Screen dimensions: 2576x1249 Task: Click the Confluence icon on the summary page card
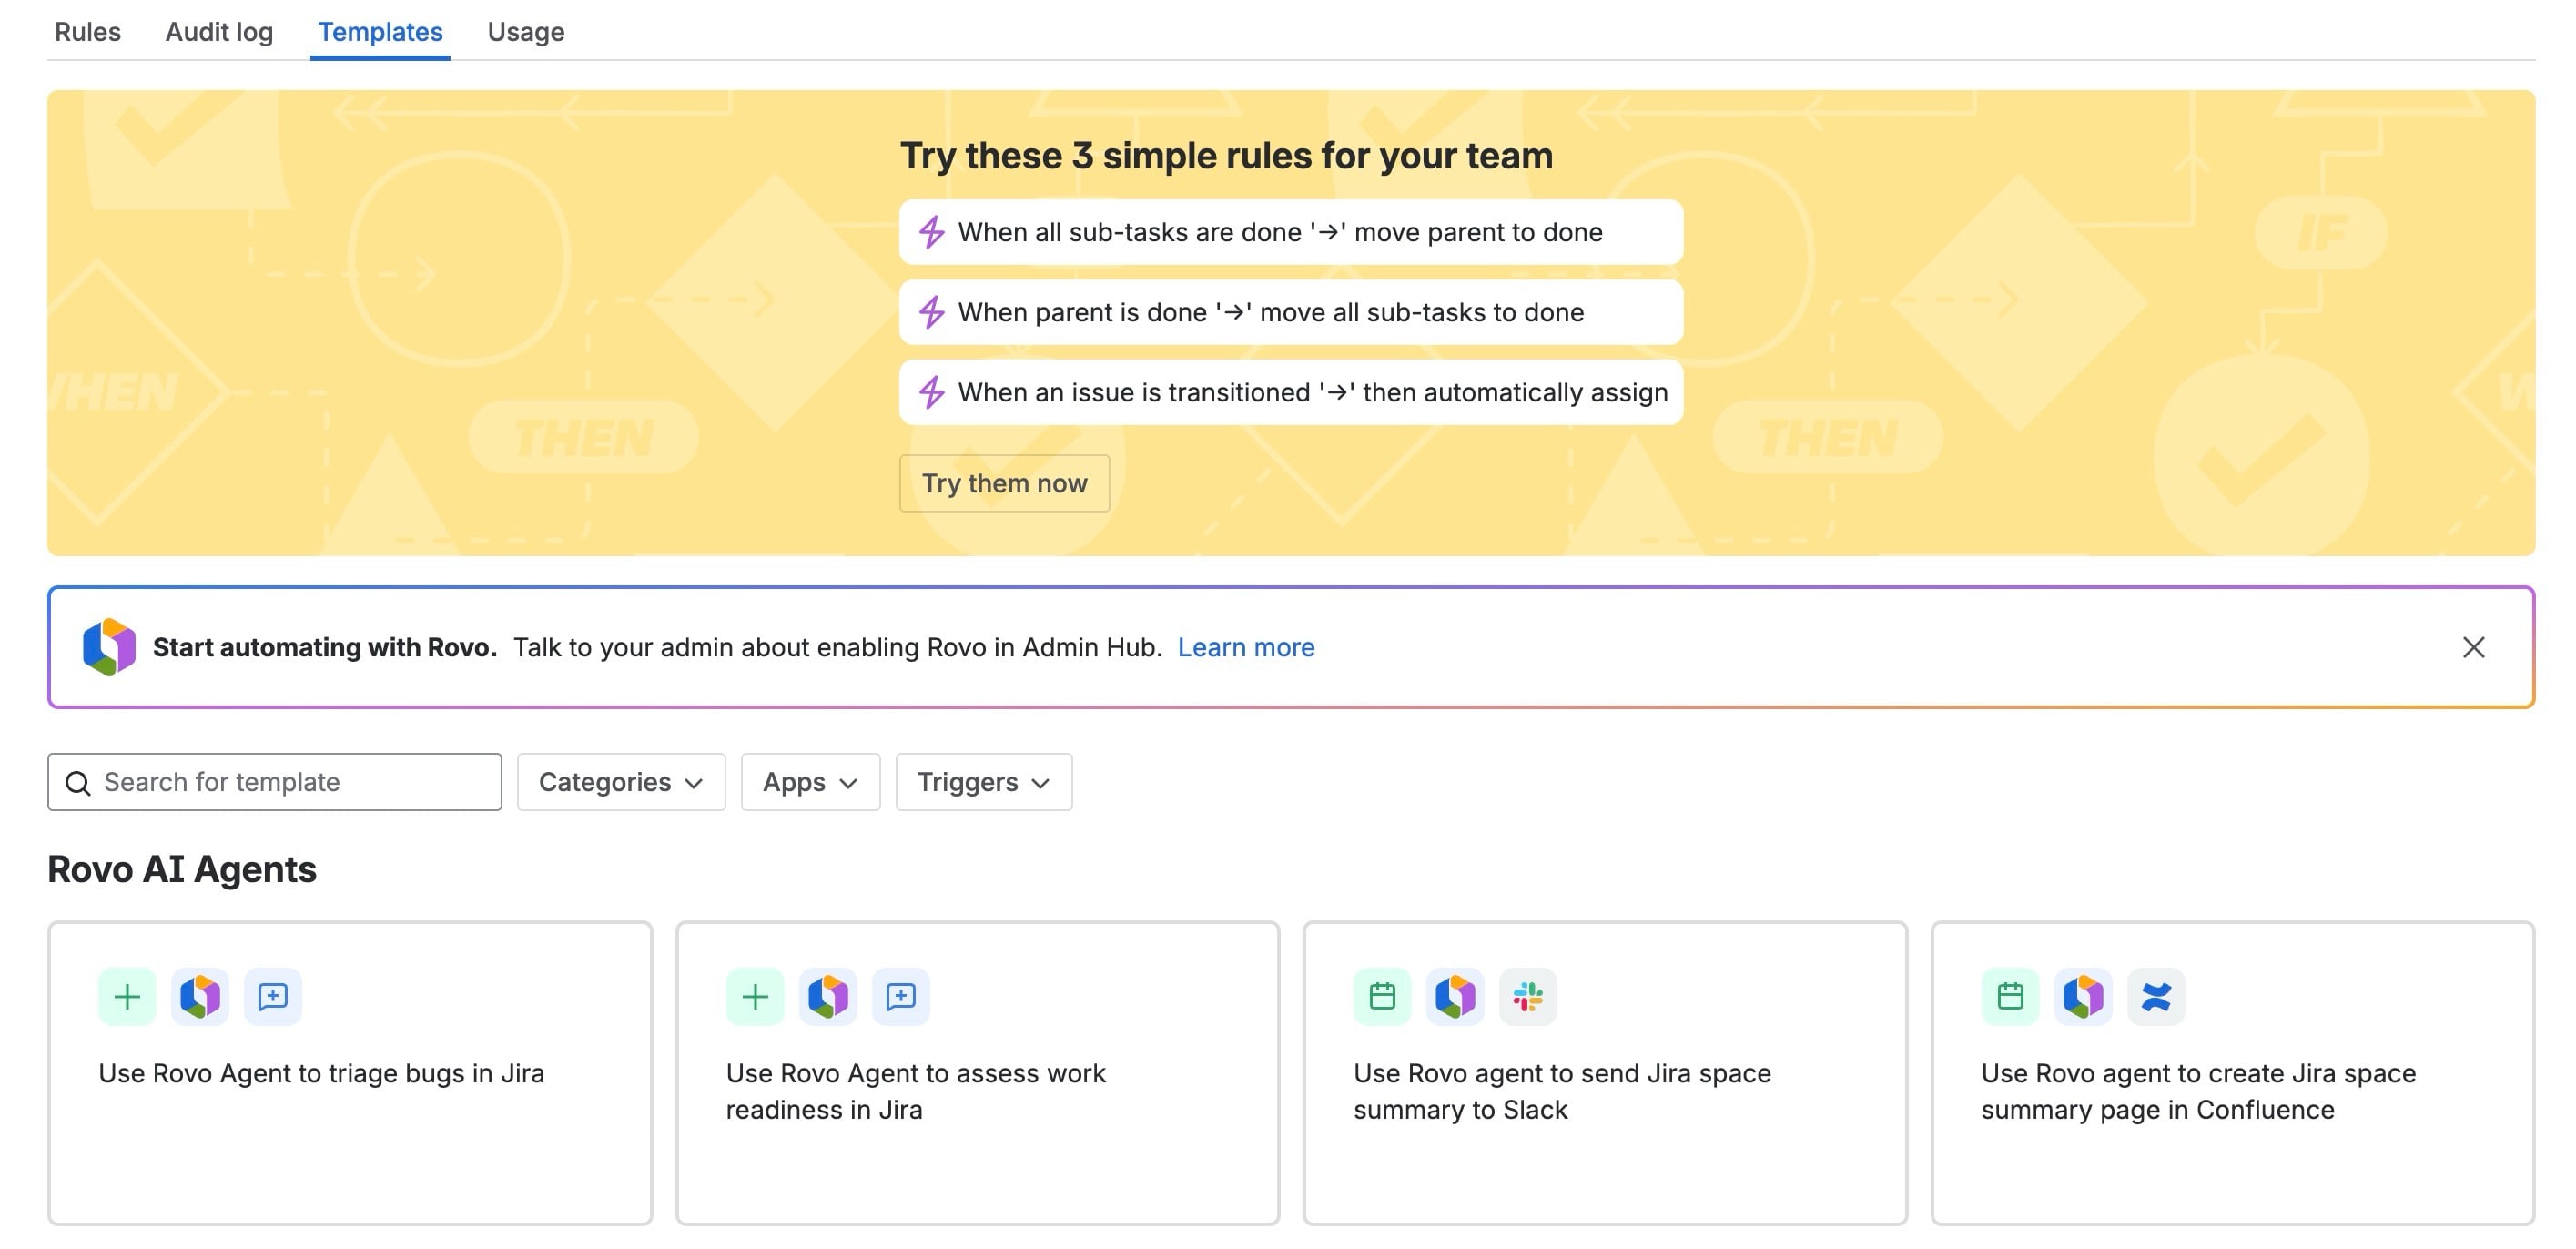pyautogui.click(x=2156, y=996)
